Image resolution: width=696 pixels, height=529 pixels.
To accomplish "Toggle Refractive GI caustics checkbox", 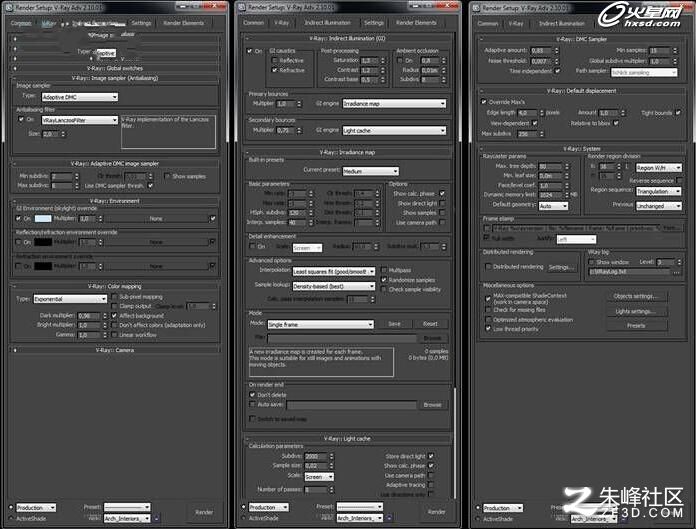I will tap(274, 70).
